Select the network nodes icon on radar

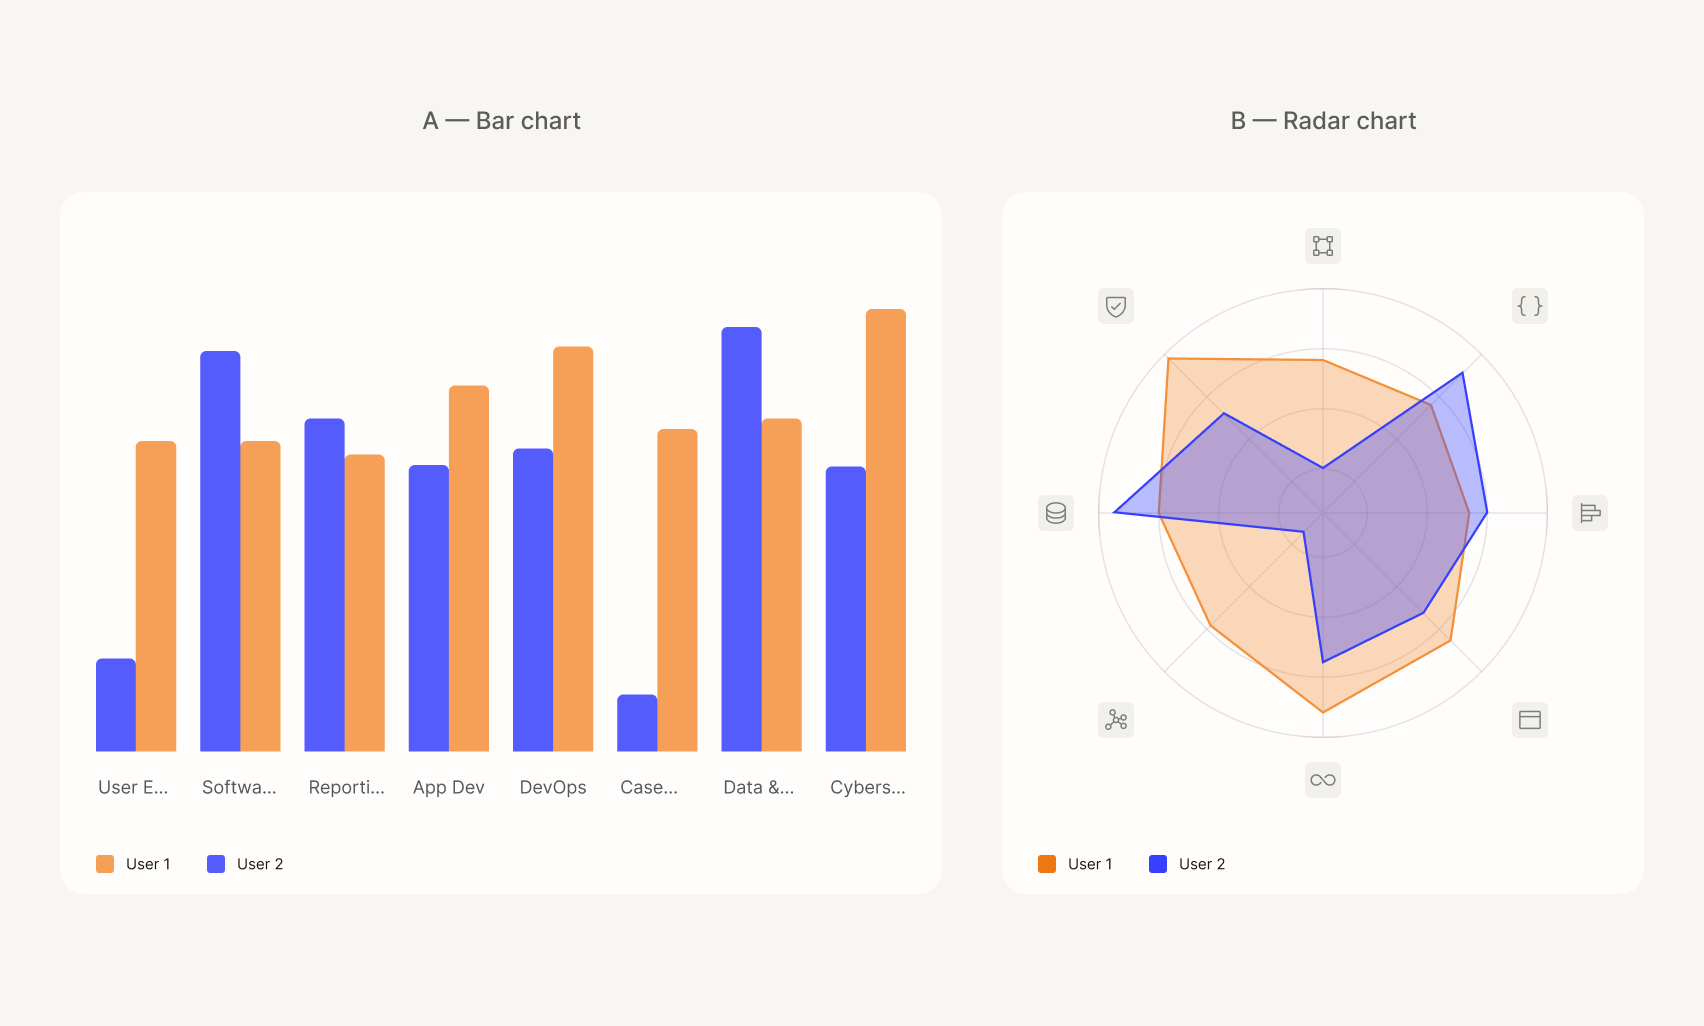(x=1116, y=720)
